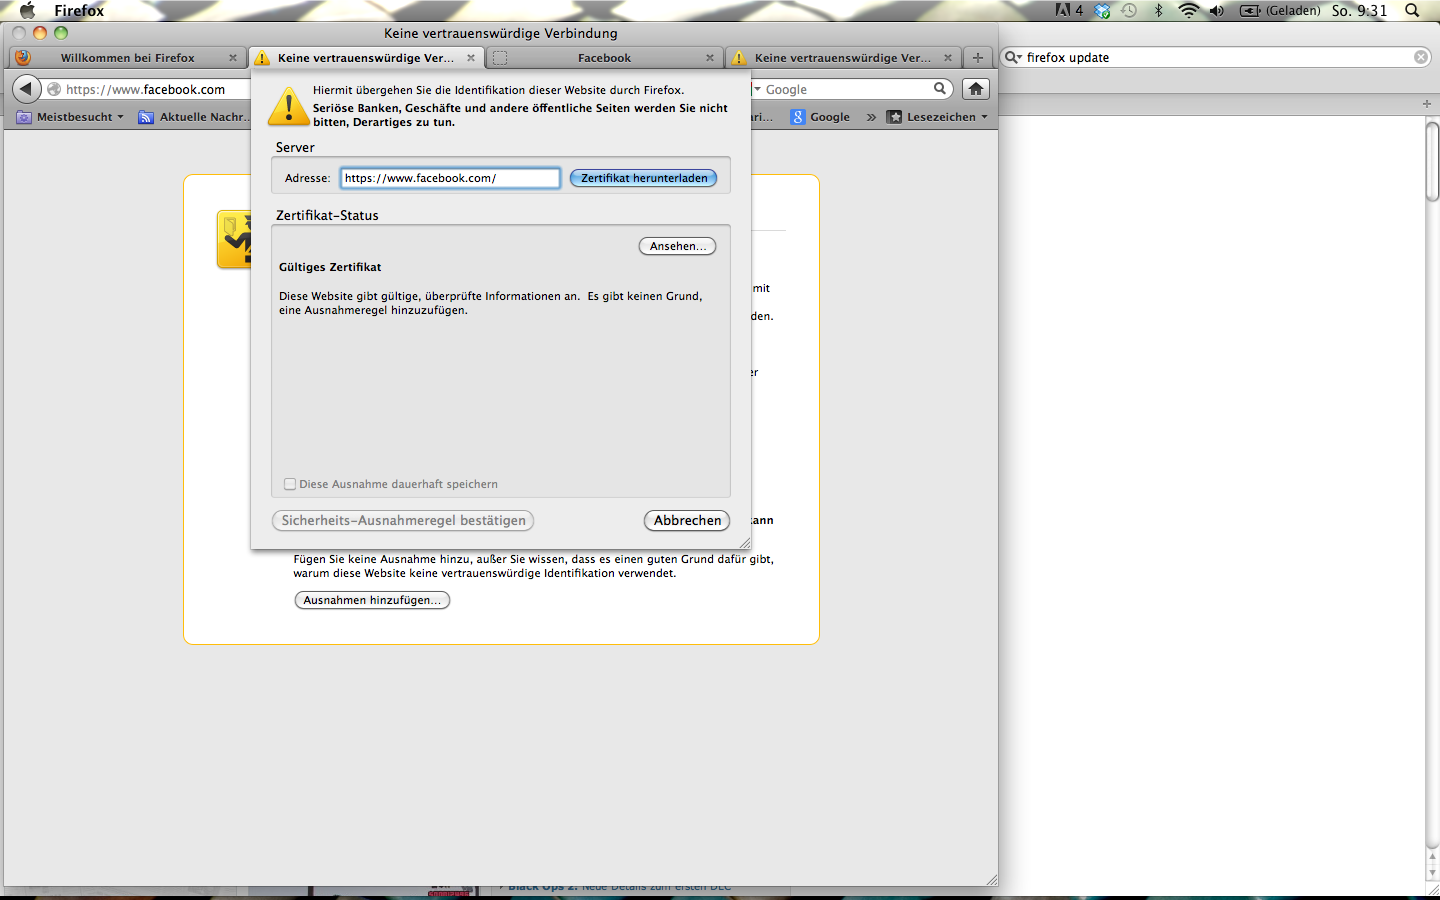Open the Meistbesucht bookmarks dropdown
The image size is (1440, 900).
coord(70,117)
